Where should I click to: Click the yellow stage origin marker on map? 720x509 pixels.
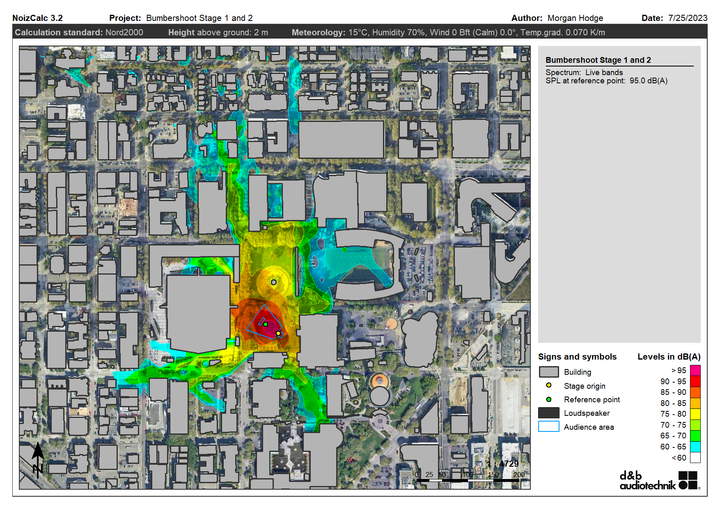[278, 333]
